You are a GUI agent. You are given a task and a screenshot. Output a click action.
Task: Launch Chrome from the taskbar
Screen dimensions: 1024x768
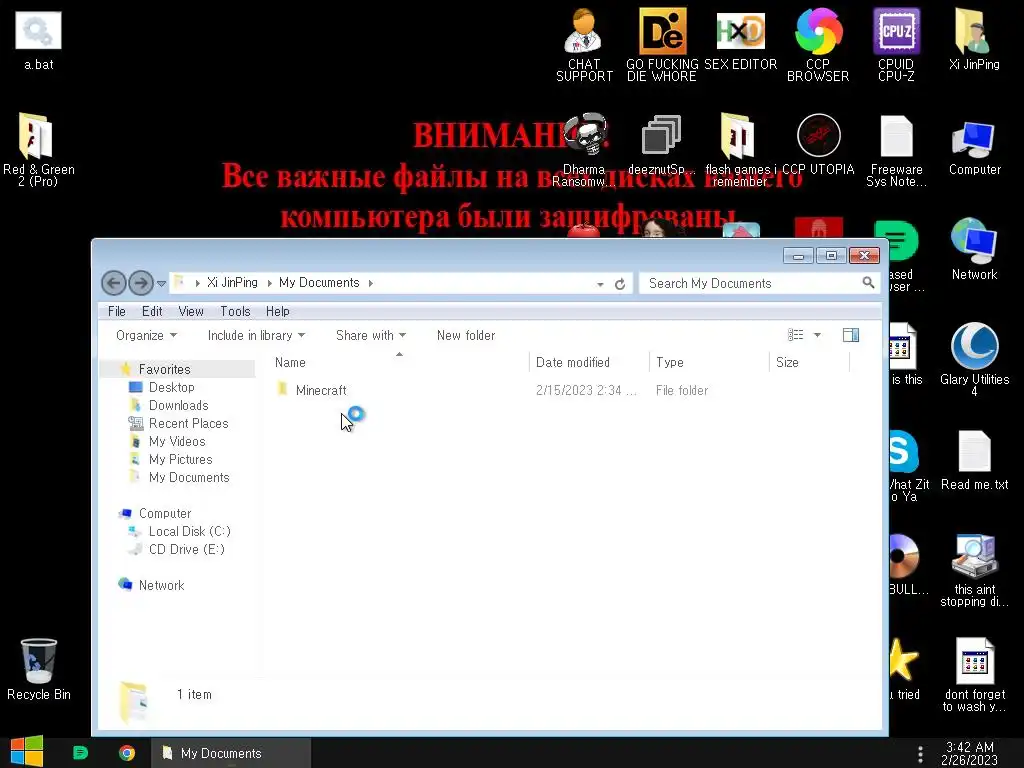(x=127, y=753)
